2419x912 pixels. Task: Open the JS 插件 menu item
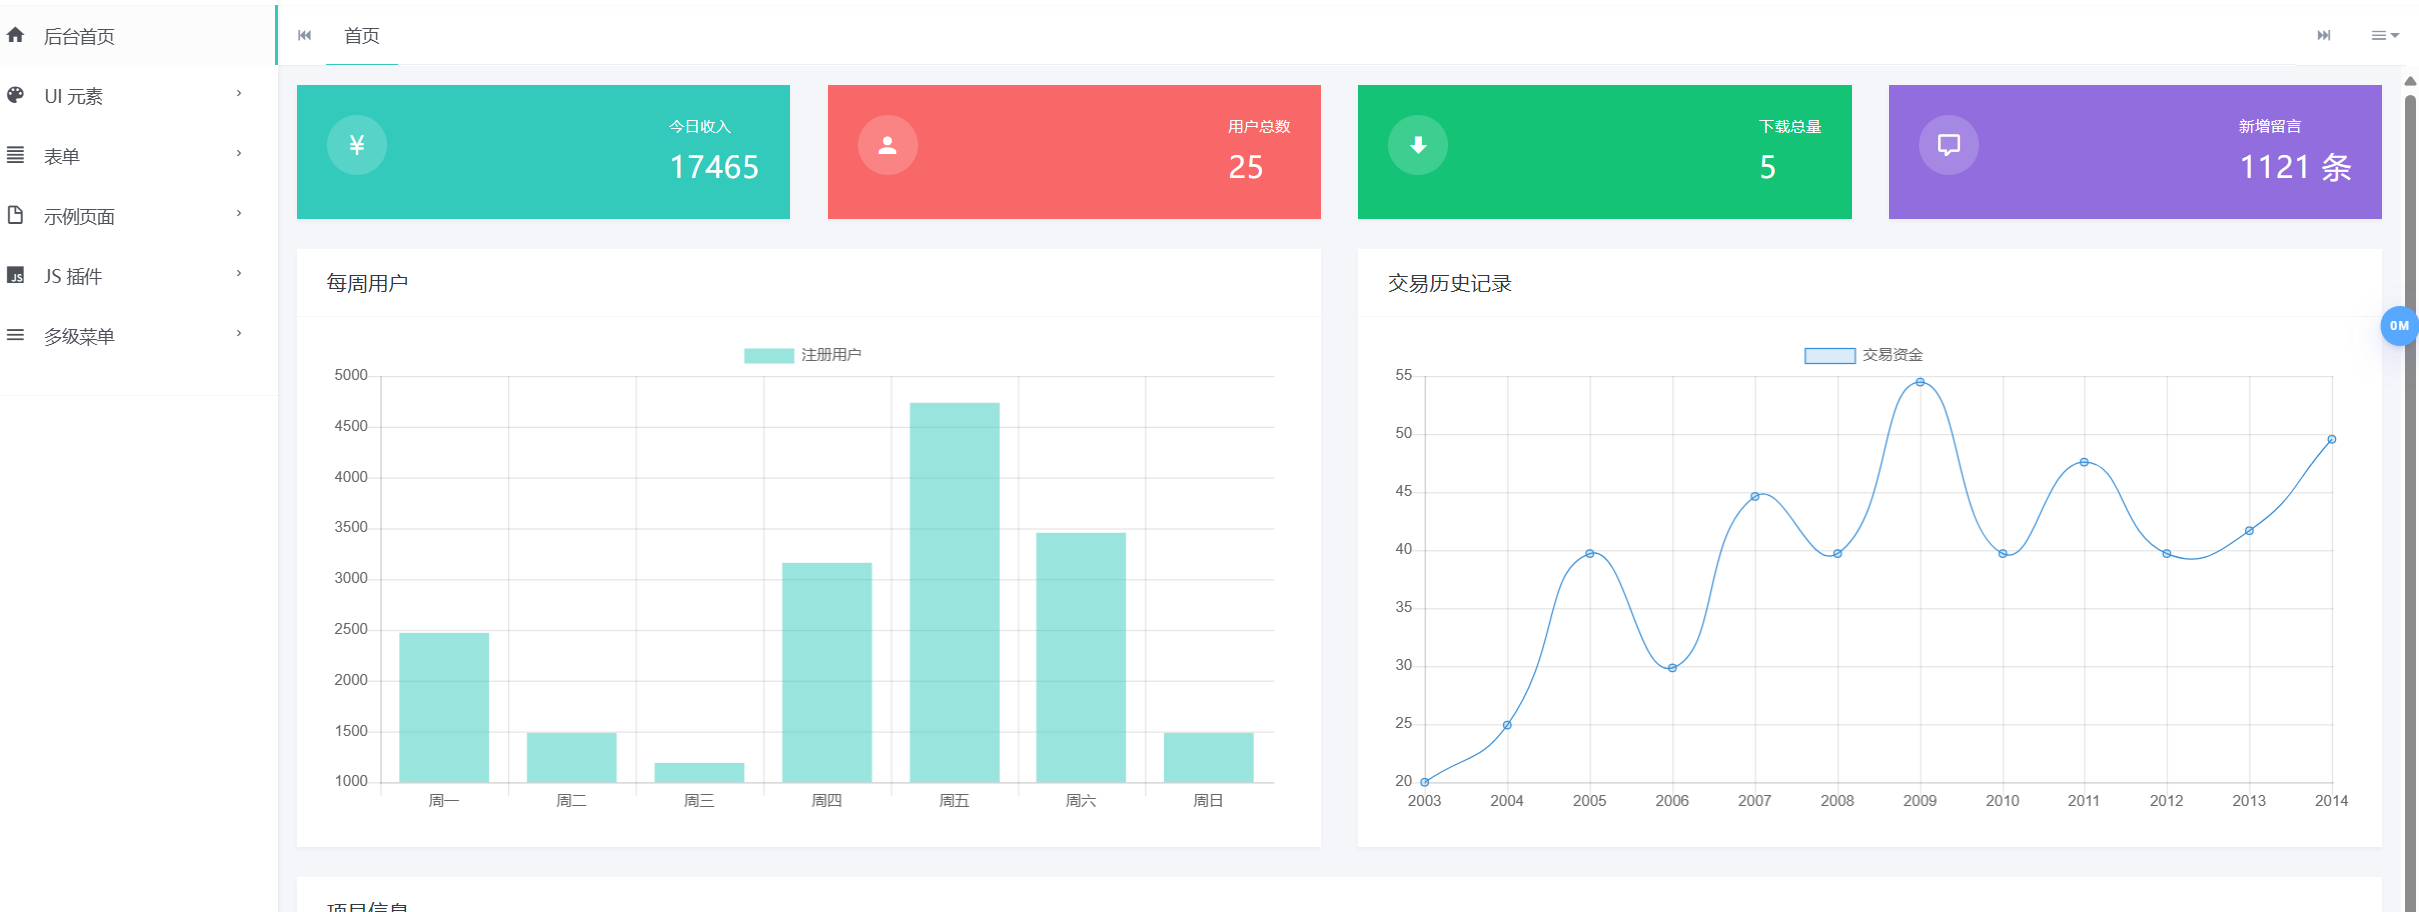[138, 276]
